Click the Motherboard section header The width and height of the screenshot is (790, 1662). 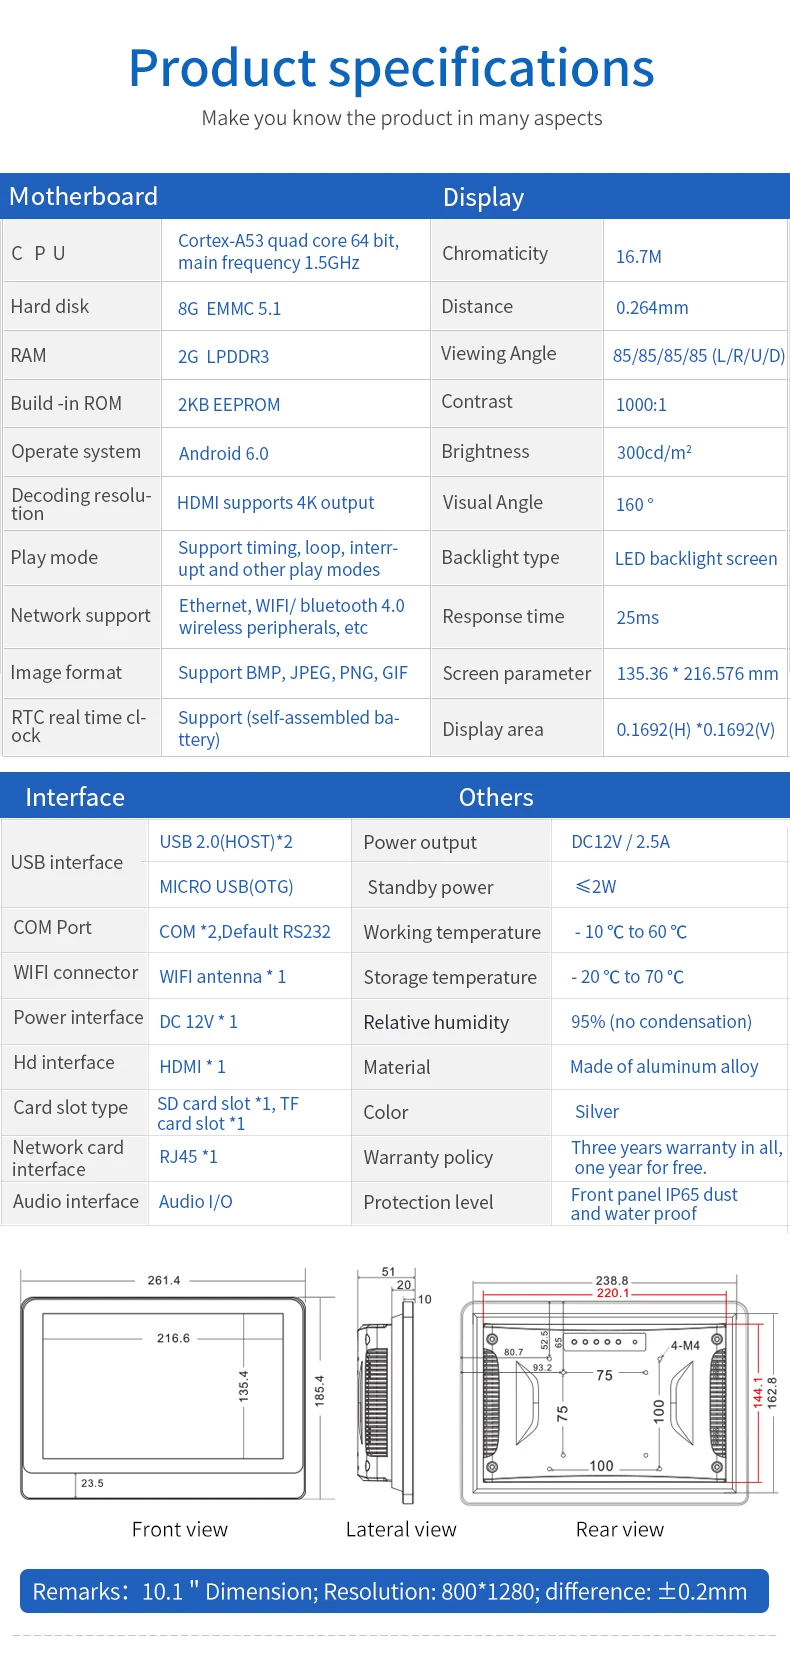(x=84, y=196)
